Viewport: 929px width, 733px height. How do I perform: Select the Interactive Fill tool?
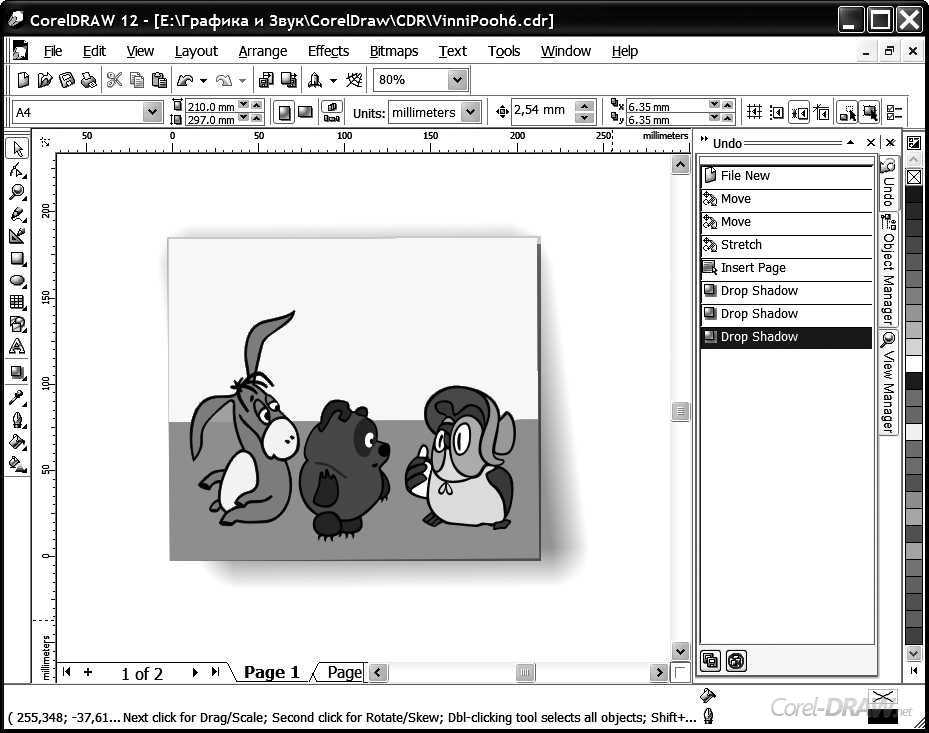click(x=17, y=464)
